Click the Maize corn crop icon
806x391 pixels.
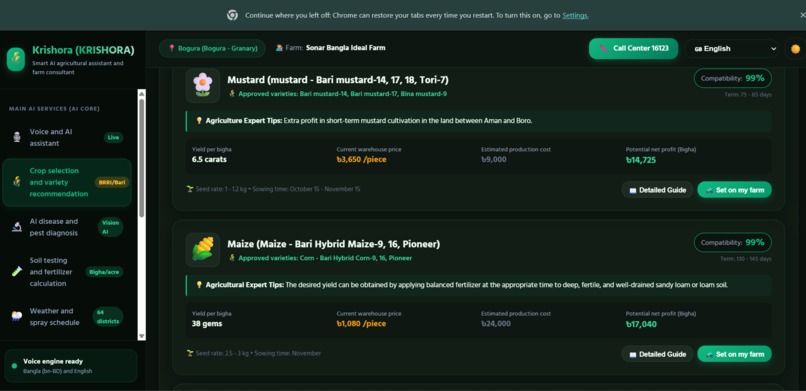click(x=203, y=249)
